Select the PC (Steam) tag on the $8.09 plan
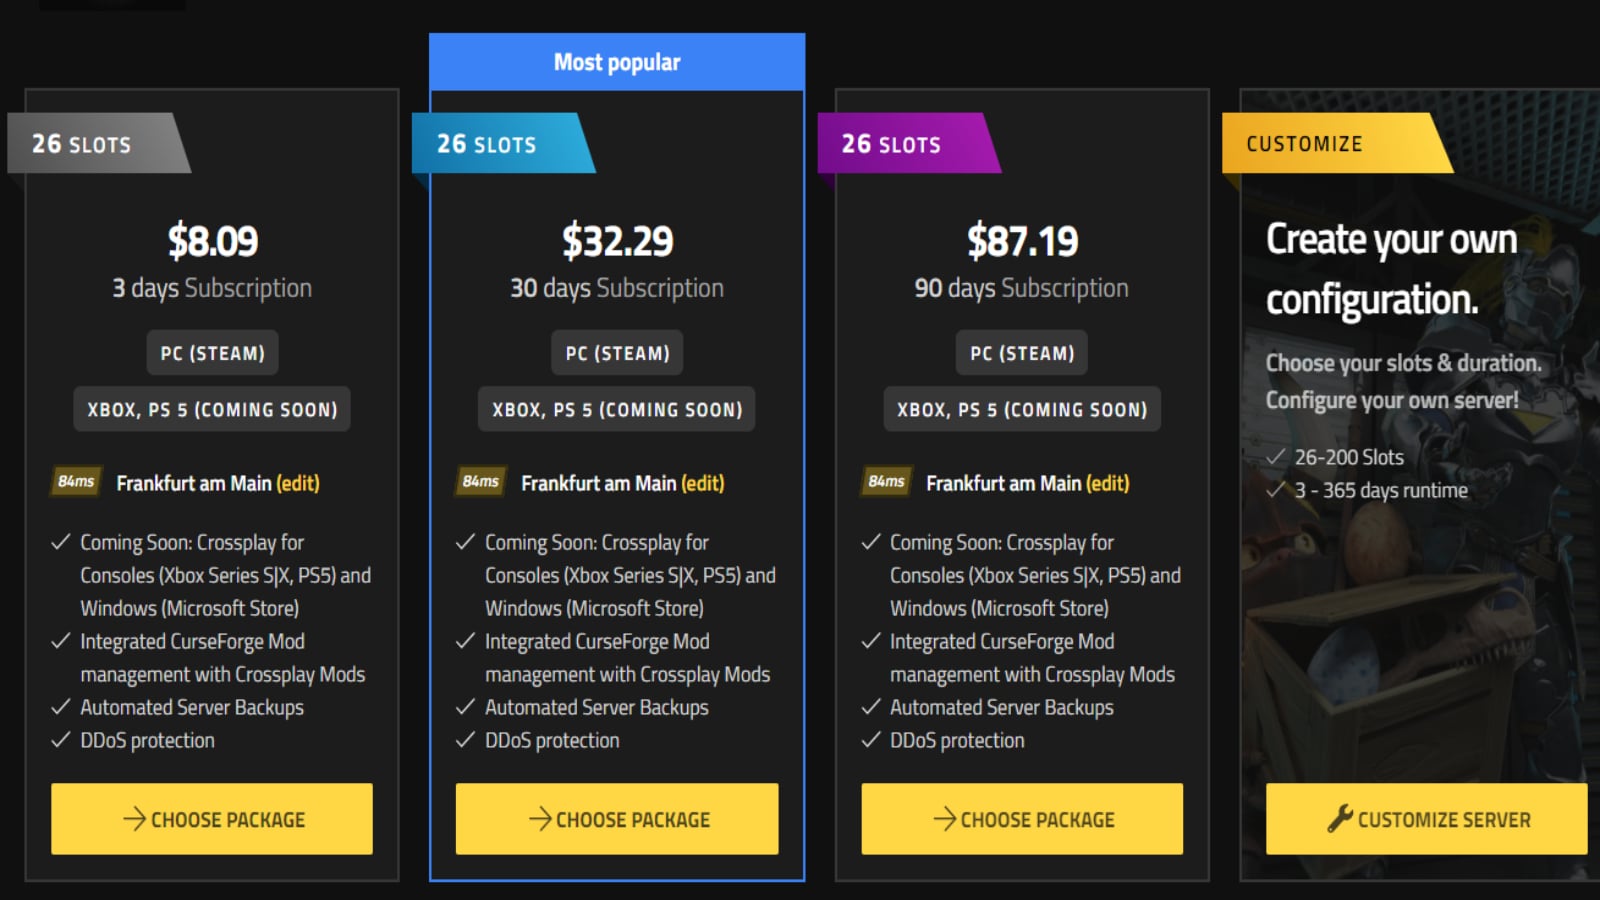Image resolution: width=1600 pixels, height=900 pixels. [x=211, y=352]
